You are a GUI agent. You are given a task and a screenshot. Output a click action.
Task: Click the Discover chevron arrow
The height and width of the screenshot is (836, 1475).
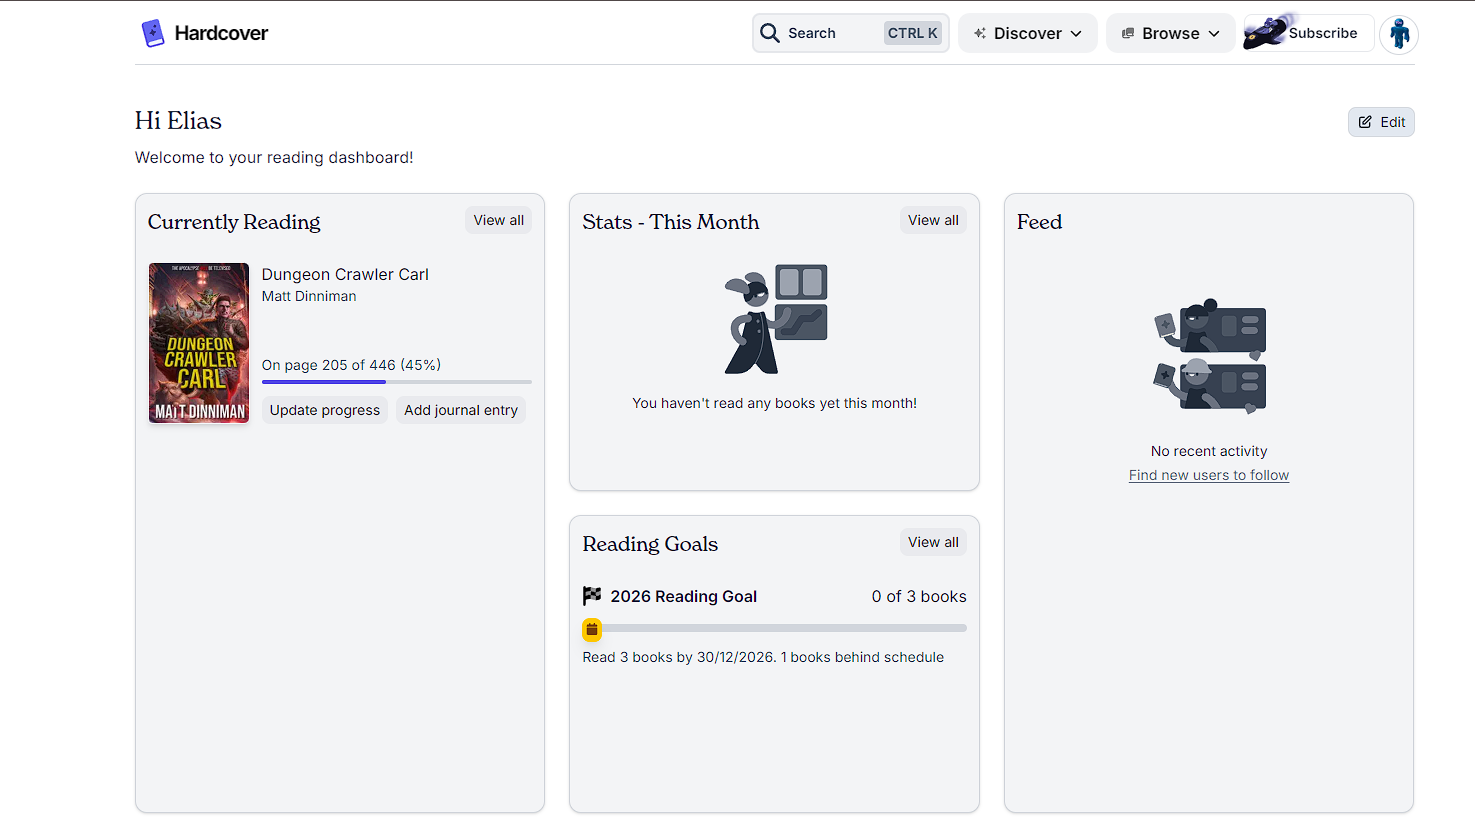point(1076,34)
